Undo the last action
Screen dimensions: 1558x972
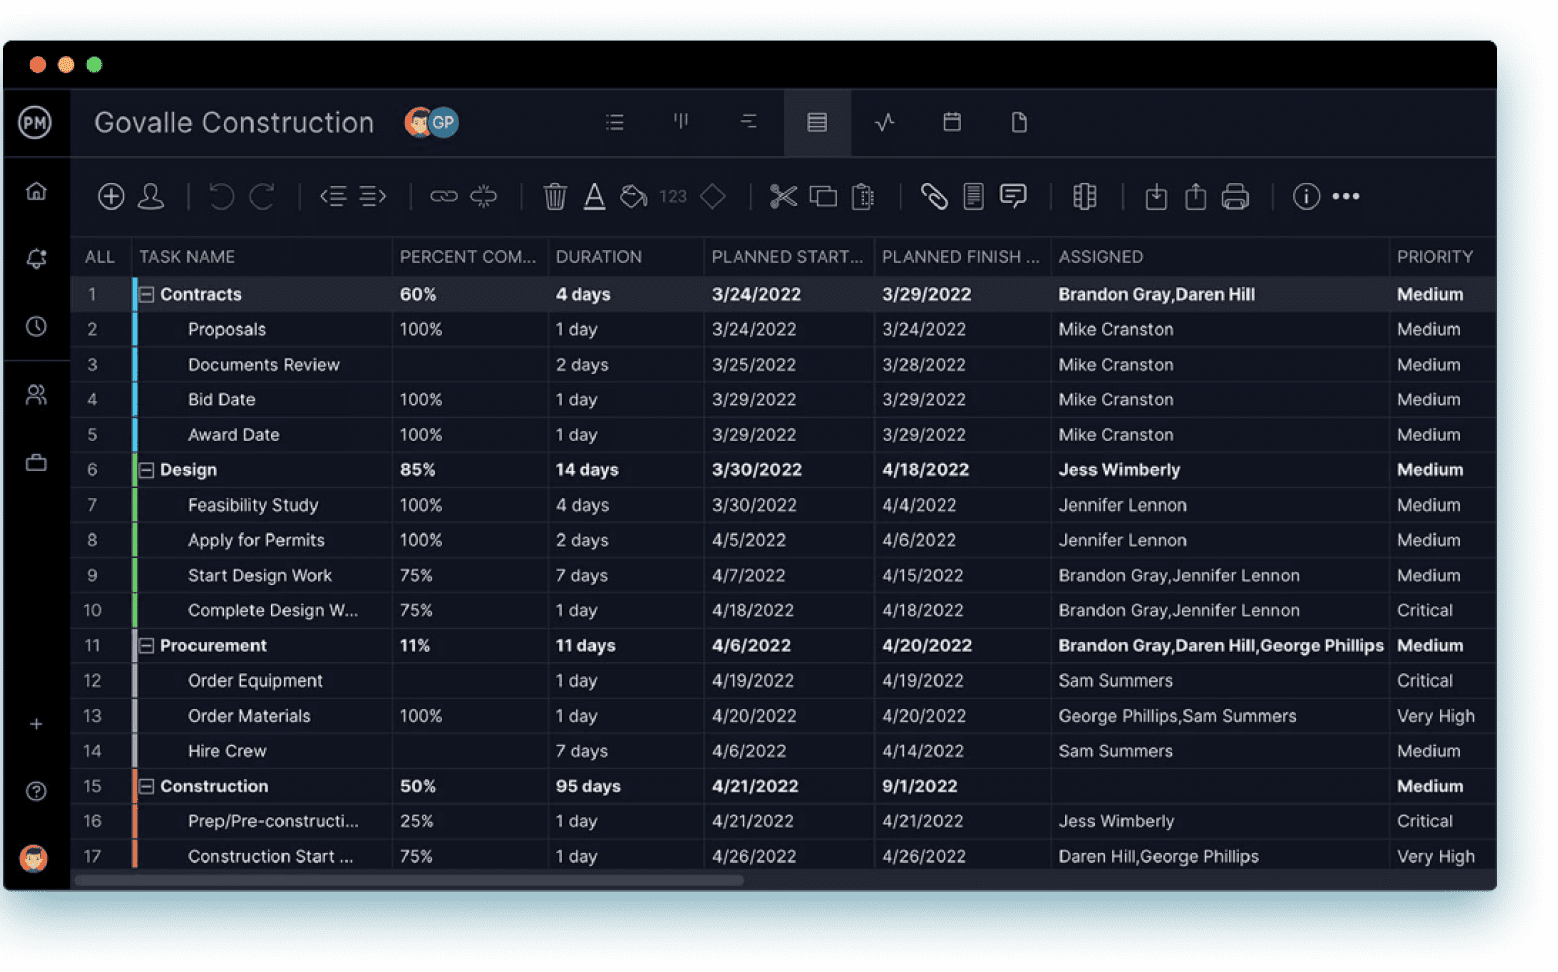click(221, 196)
